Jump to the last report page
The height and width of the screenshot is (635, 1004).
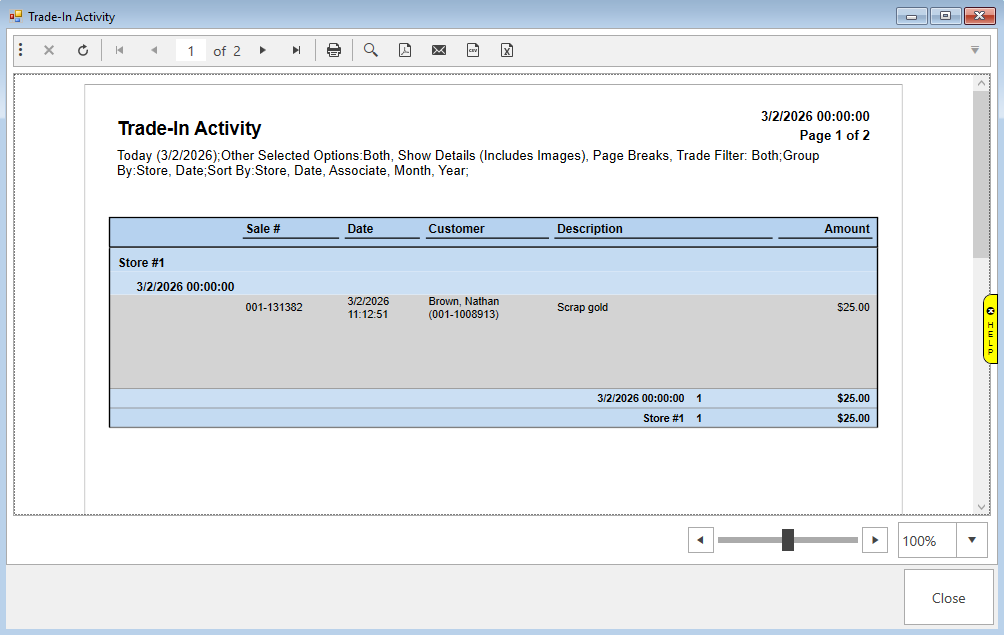(x=296, y=50)
